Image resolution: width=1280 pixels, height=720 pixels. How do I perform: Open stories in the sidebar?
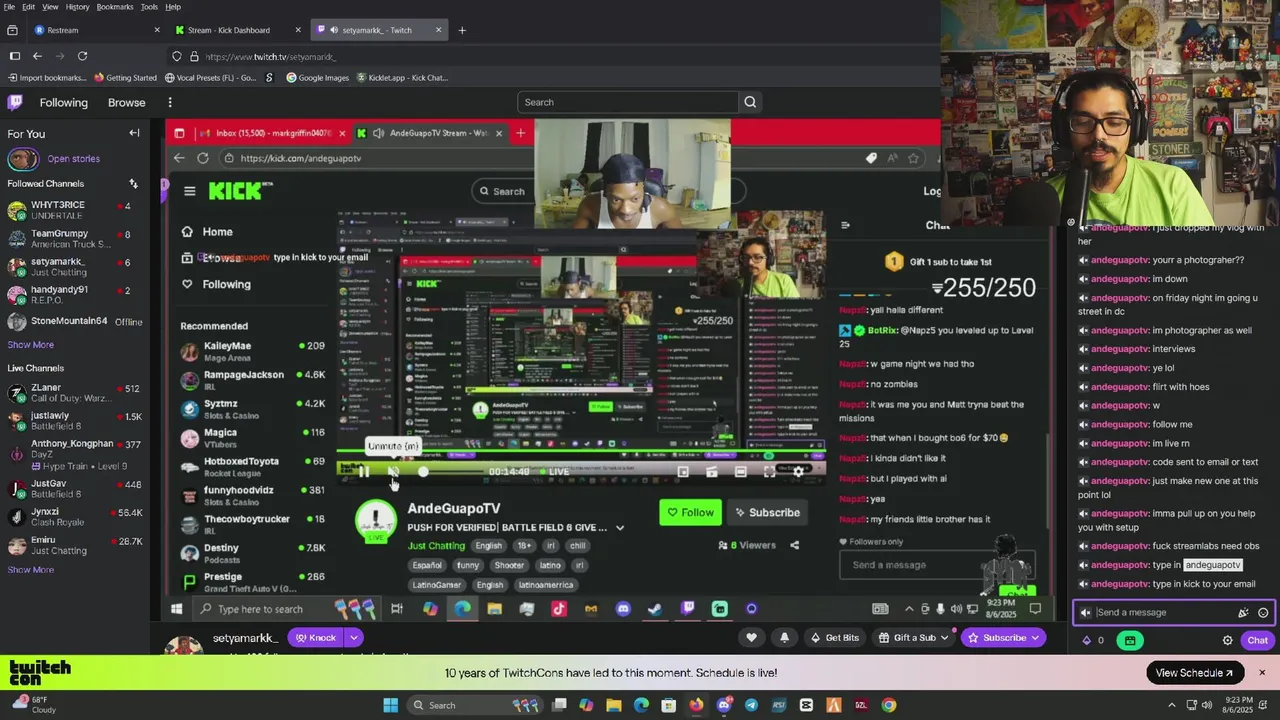73,158
